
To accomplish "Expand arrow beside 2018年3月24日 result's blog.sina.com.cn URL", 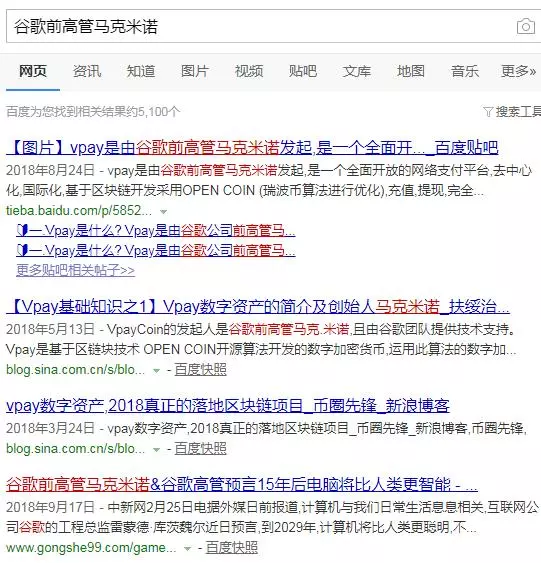I will [x=157, y=450].
